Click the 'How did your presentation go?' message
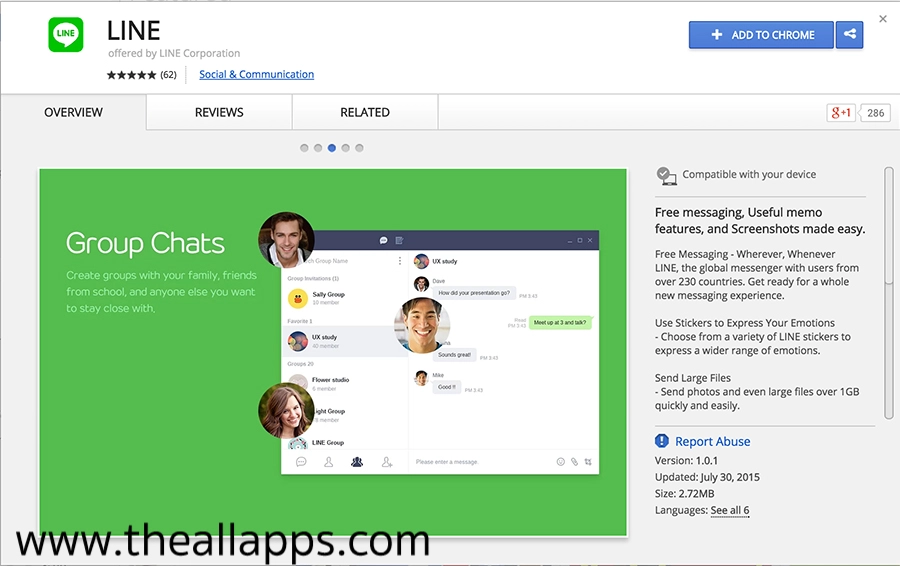The height and width of the screenshot is (566, 900). click(474, 293)
